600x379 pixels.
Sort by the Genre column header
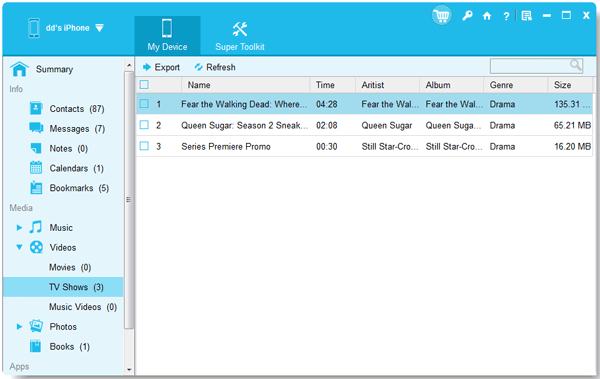[x=516, y=85]
